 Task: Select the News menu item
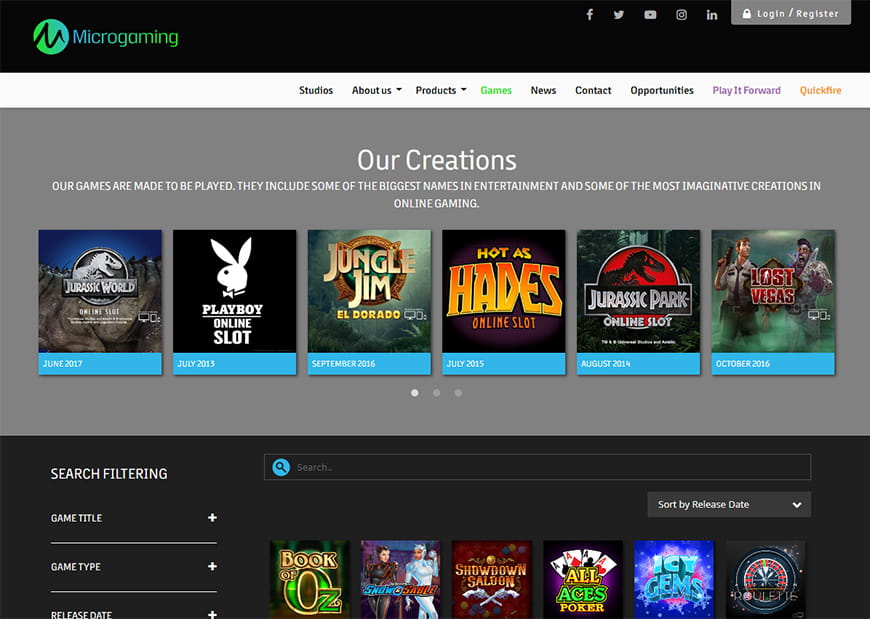pos(543,90)
